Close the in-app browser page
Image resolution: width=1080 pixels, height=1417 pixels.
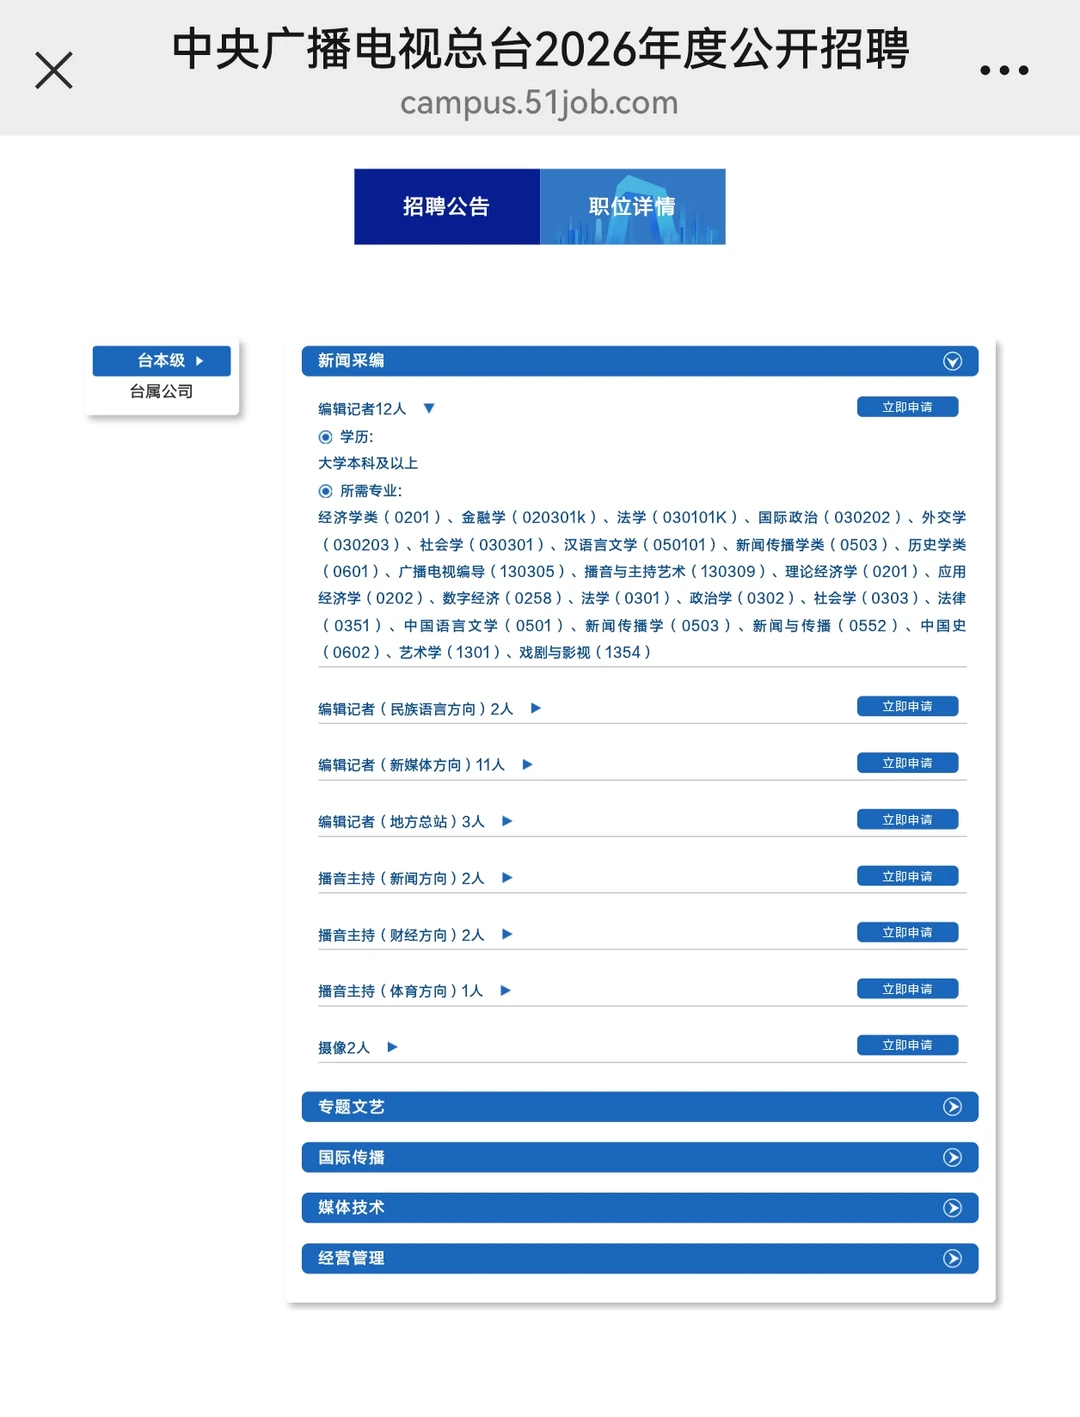pos(54,70)
